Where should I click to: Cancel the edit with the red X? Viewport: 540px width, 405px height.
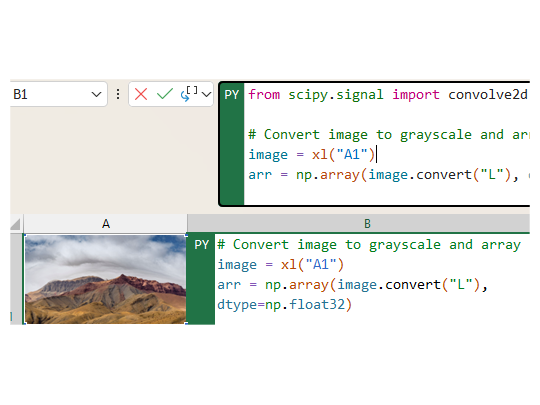click(141, 94)
